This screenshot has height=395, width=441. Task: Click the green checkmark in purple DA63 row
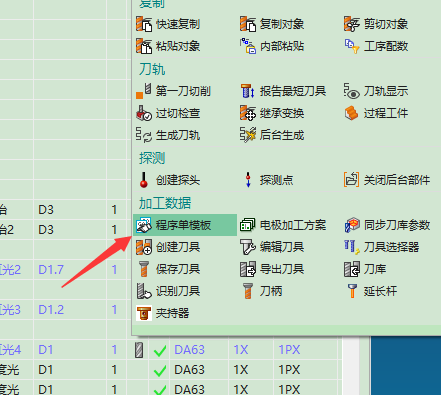(160, 350)
